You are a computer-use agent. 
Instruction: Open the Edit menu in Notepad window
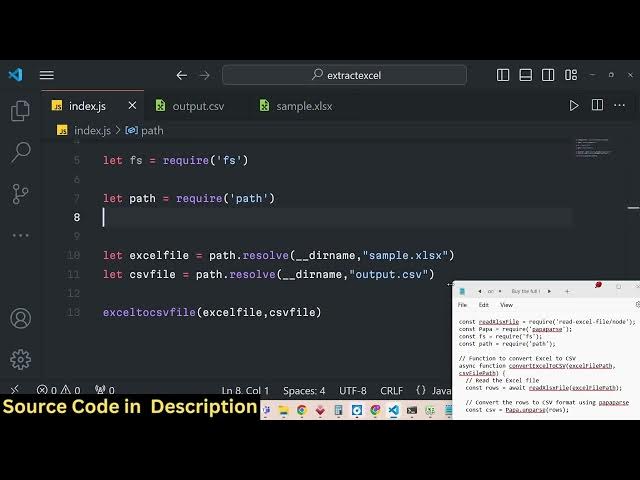point(484,305)
